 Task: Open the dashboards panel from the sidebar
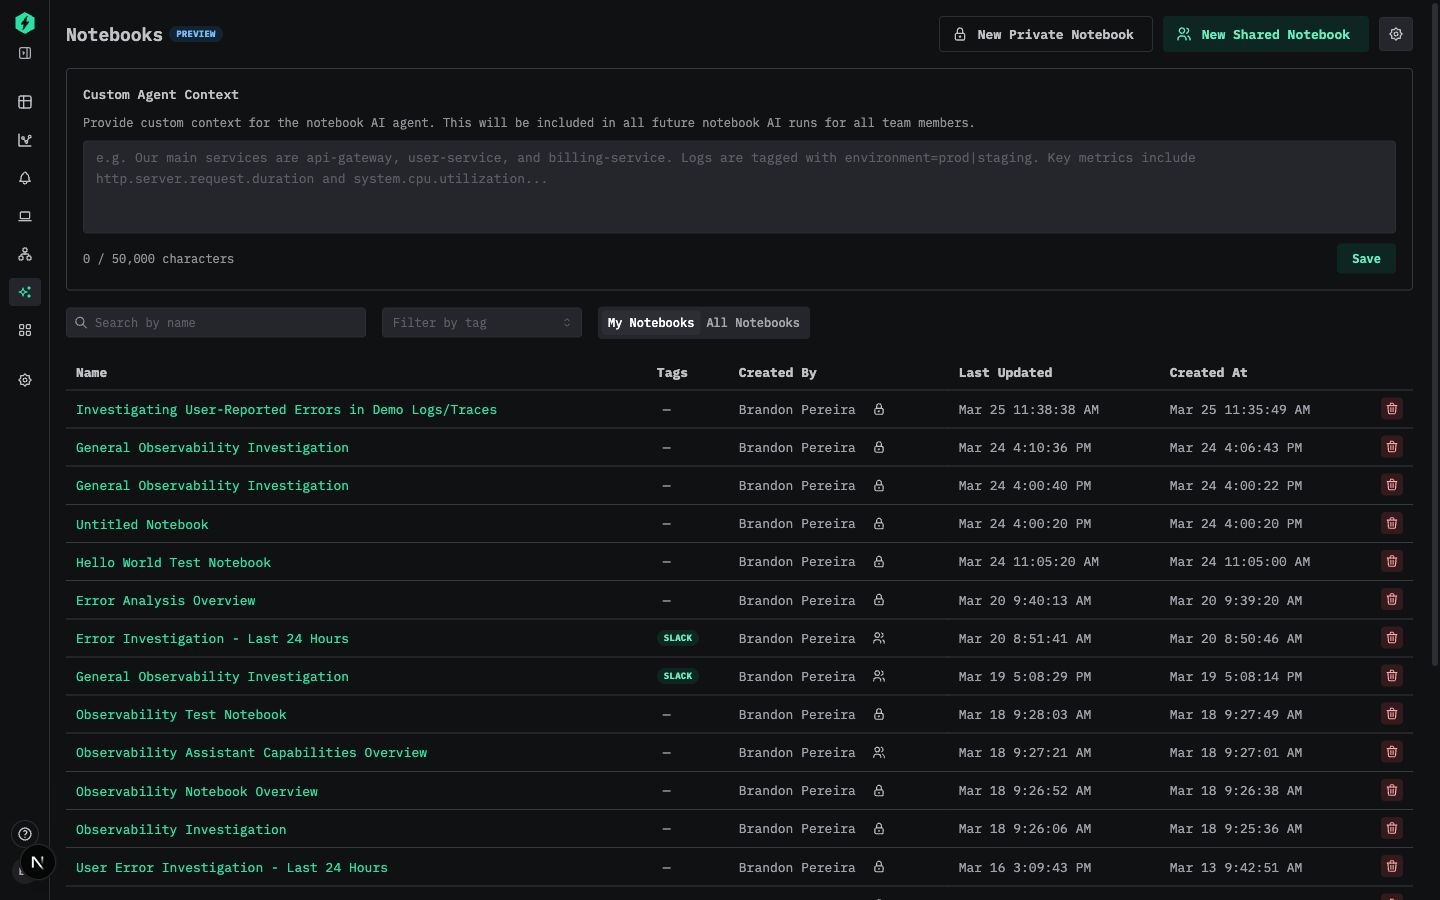tap(25, 53)
